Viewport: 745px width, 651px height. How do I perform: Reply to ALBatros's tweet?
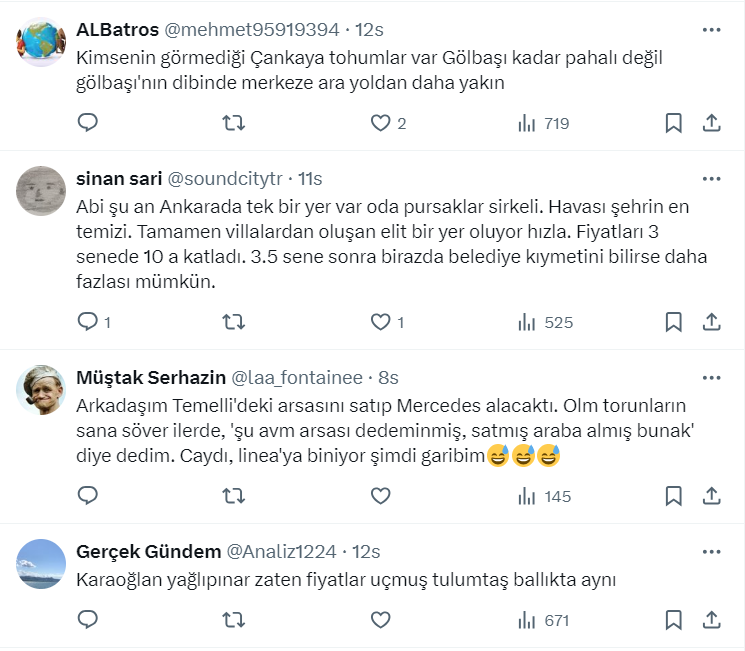pyautogui.click(x=88, y=123)
